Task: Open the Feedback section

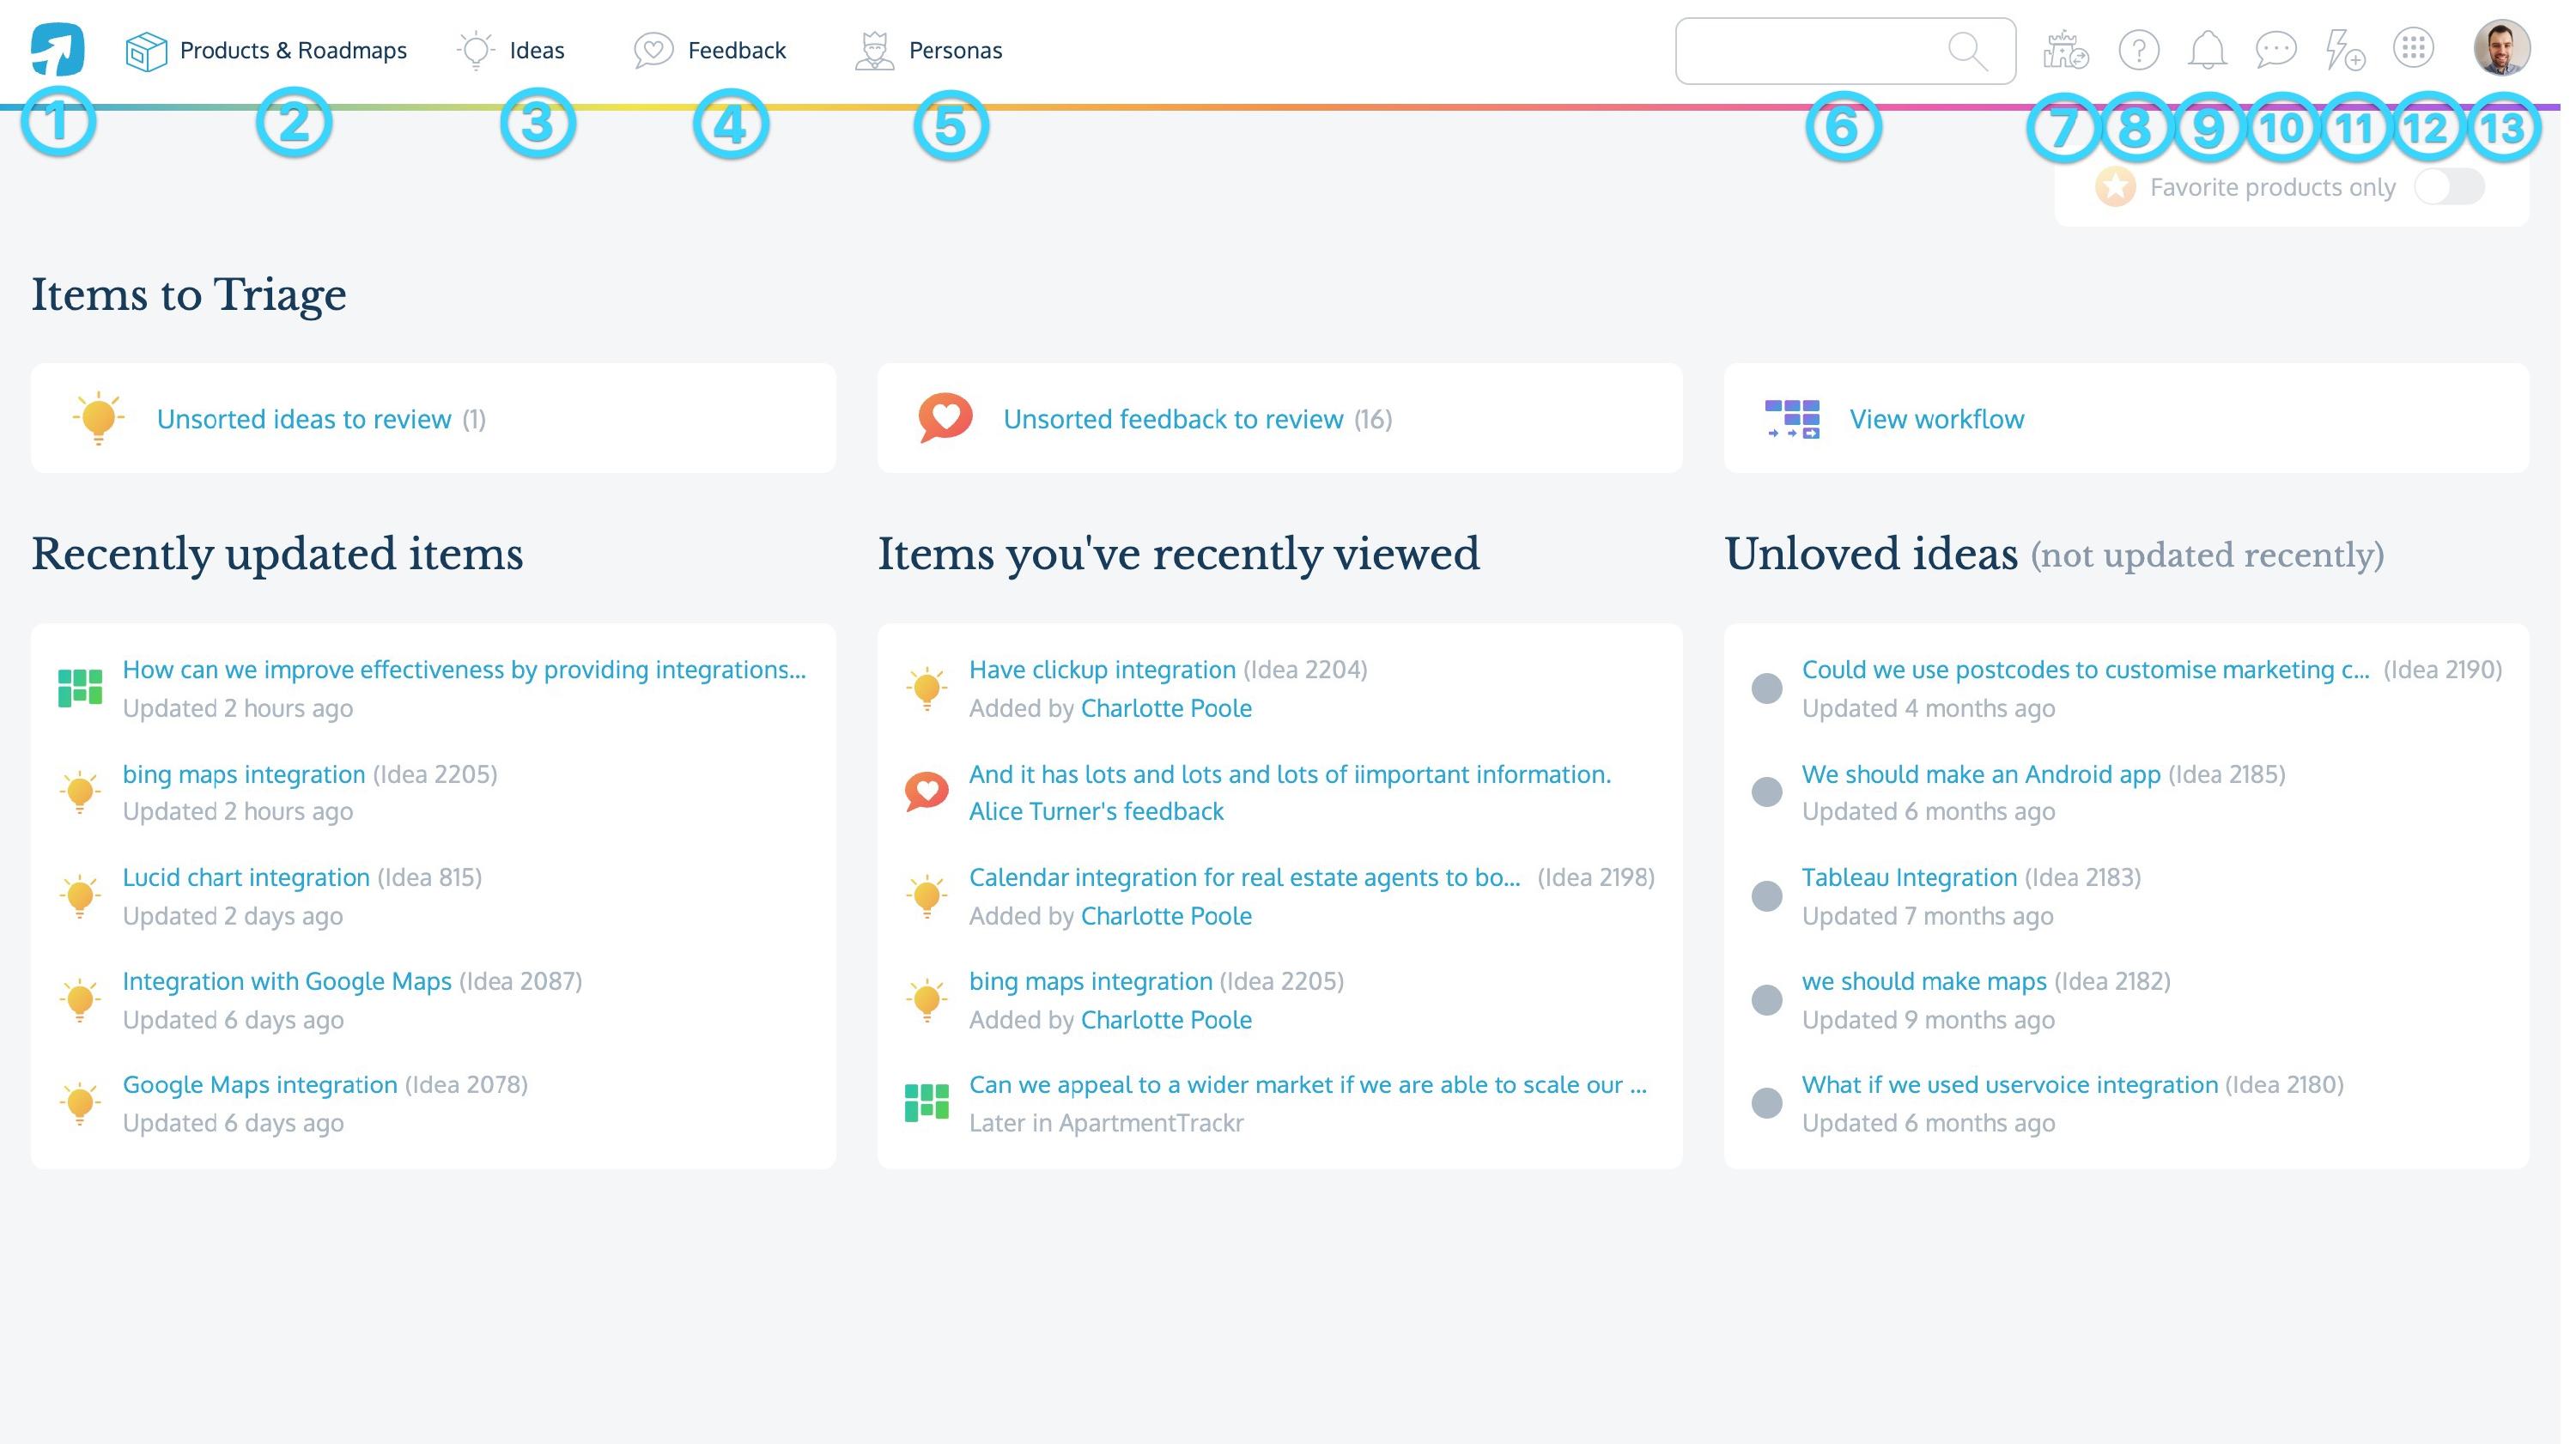Action: [x=735, y=49]
